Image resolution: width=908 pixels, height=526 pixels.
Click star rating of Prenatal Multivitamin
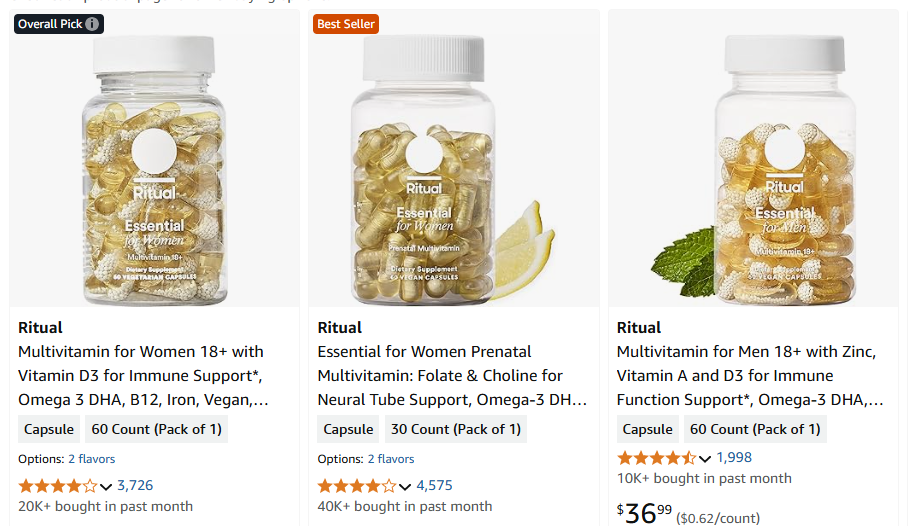356,486
